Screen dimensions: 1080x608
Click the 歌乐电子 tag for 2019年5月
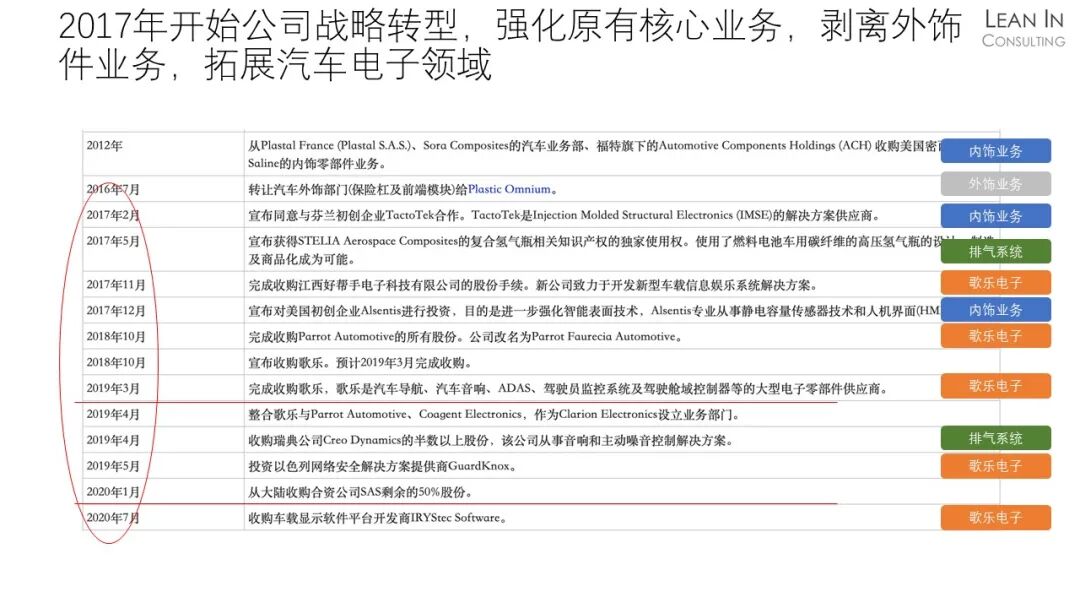pos(995,466)
